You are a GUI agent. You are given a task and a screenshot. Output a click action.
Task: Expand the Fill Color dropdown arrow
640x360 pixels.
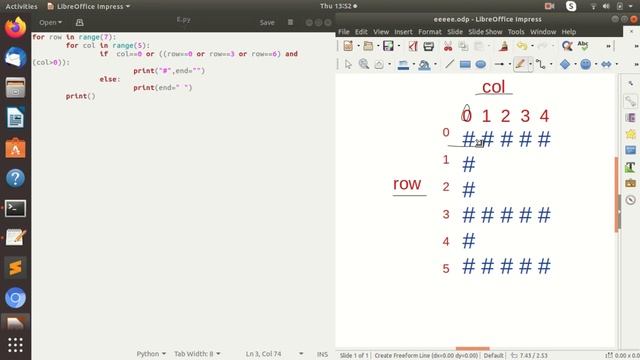coord(435,64)
